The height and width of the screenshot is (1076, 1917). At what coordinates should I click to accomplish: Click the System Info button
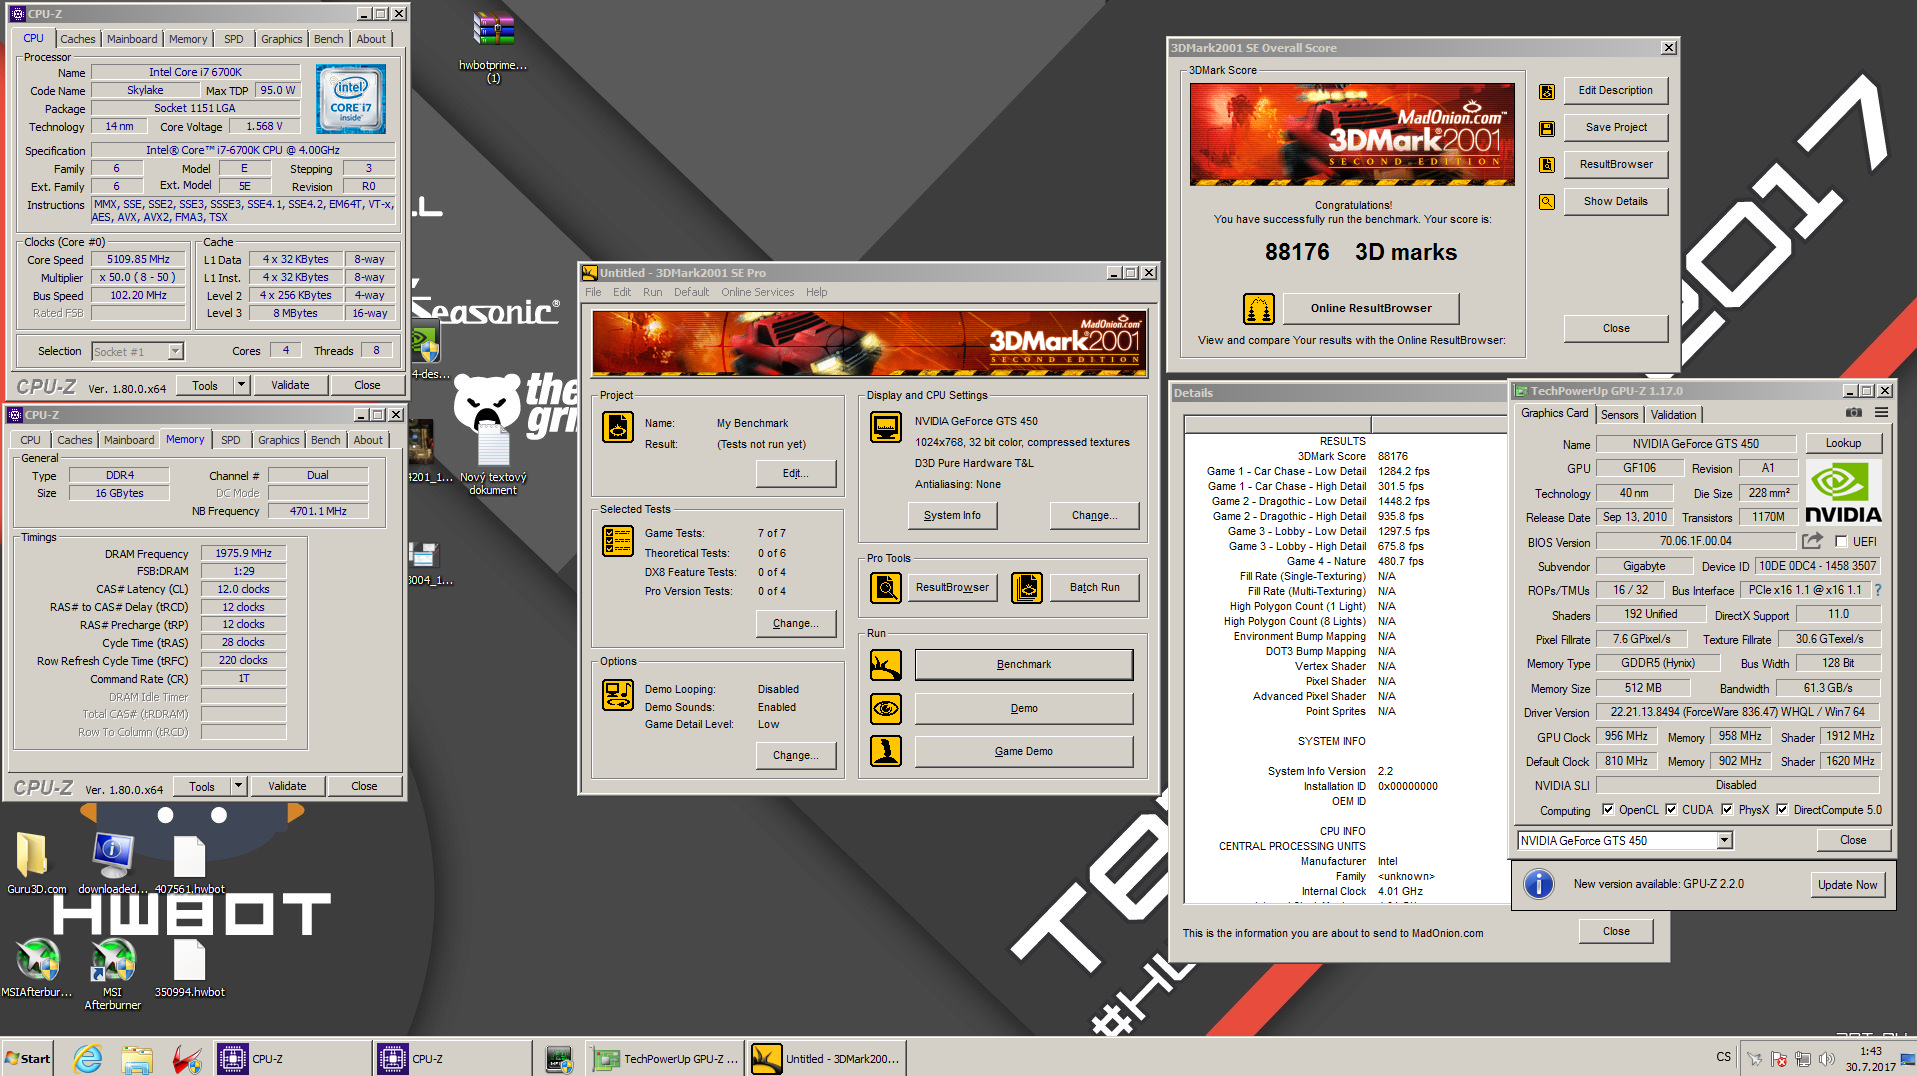[952, 516]
